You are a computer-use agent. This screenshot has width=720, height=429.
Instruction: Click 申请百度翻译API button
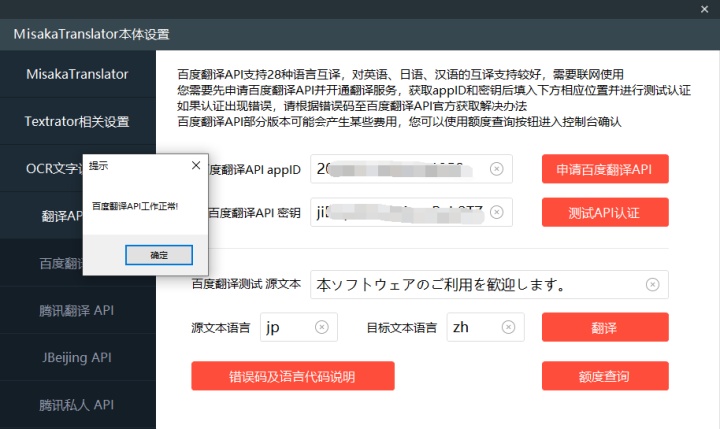(605, 169)
